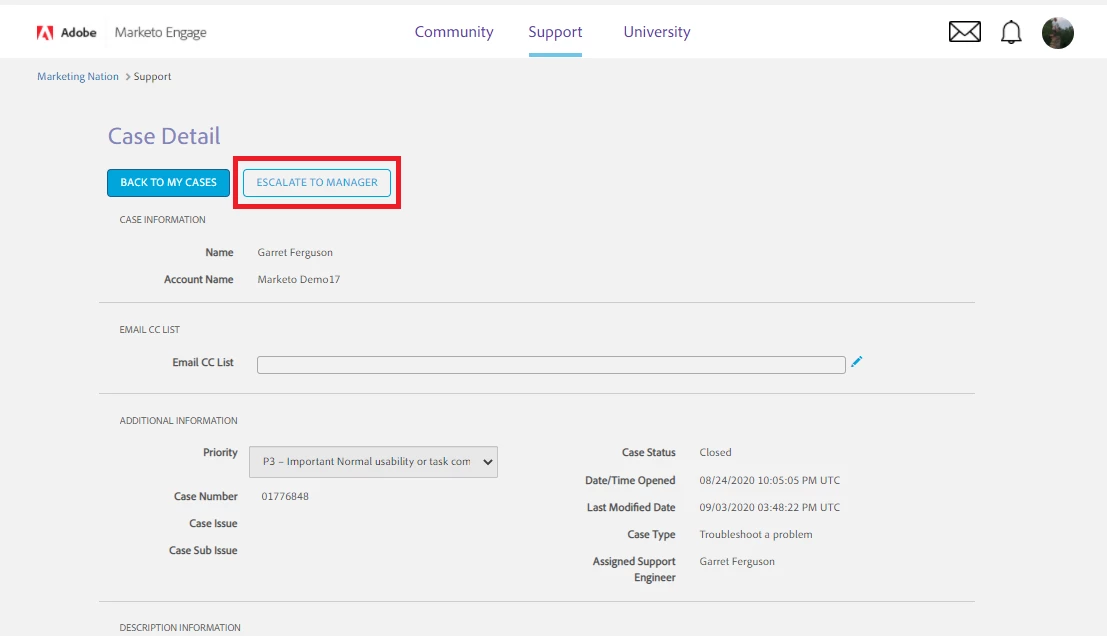Select assigned engineer Garret Ferguson value

pyautogui.click(x=737, y=561)
